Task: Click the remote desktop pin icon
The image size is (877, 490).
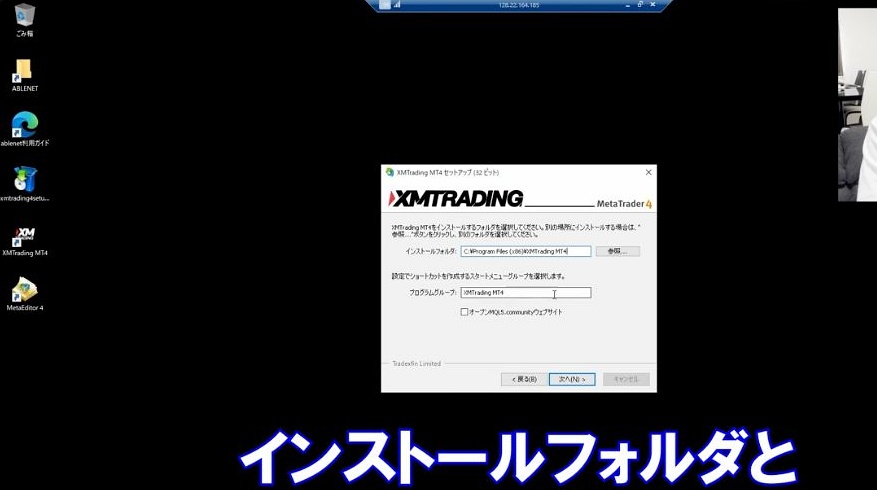Action: tap(384, 4)
